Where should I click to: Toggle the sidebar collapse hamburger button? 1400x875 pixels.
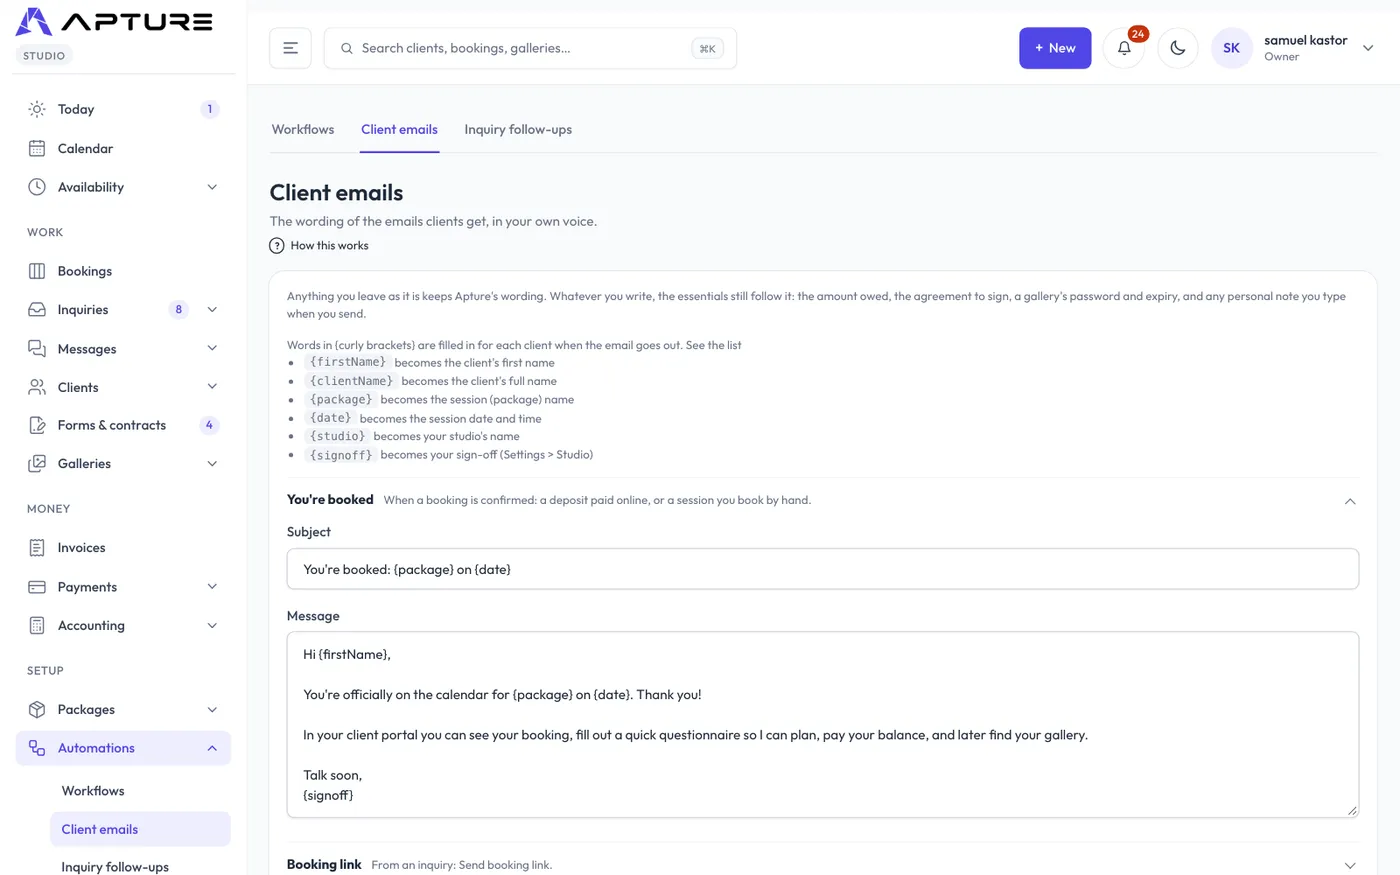pos(290,48)
